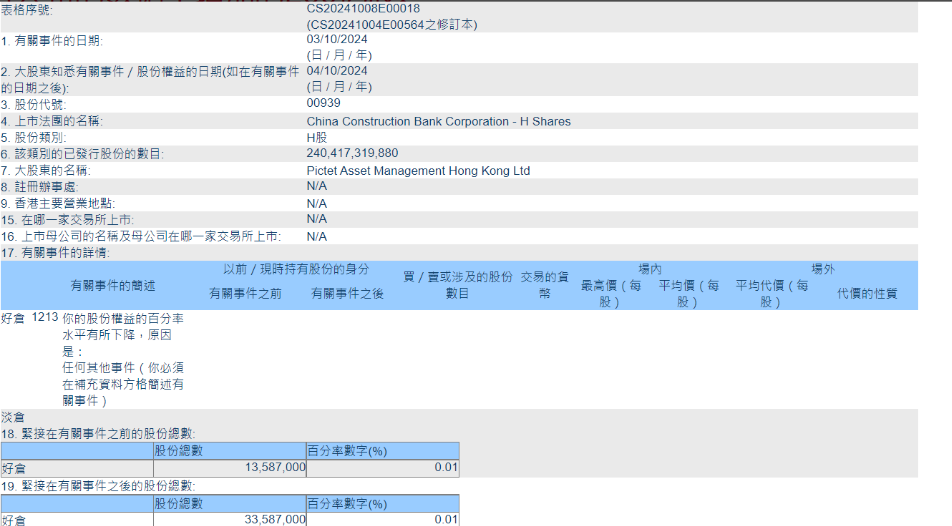The height and width of the screenshot is (526, 952).
Task: Click the 有關事件之前 column header
Action: coord(245,294)
